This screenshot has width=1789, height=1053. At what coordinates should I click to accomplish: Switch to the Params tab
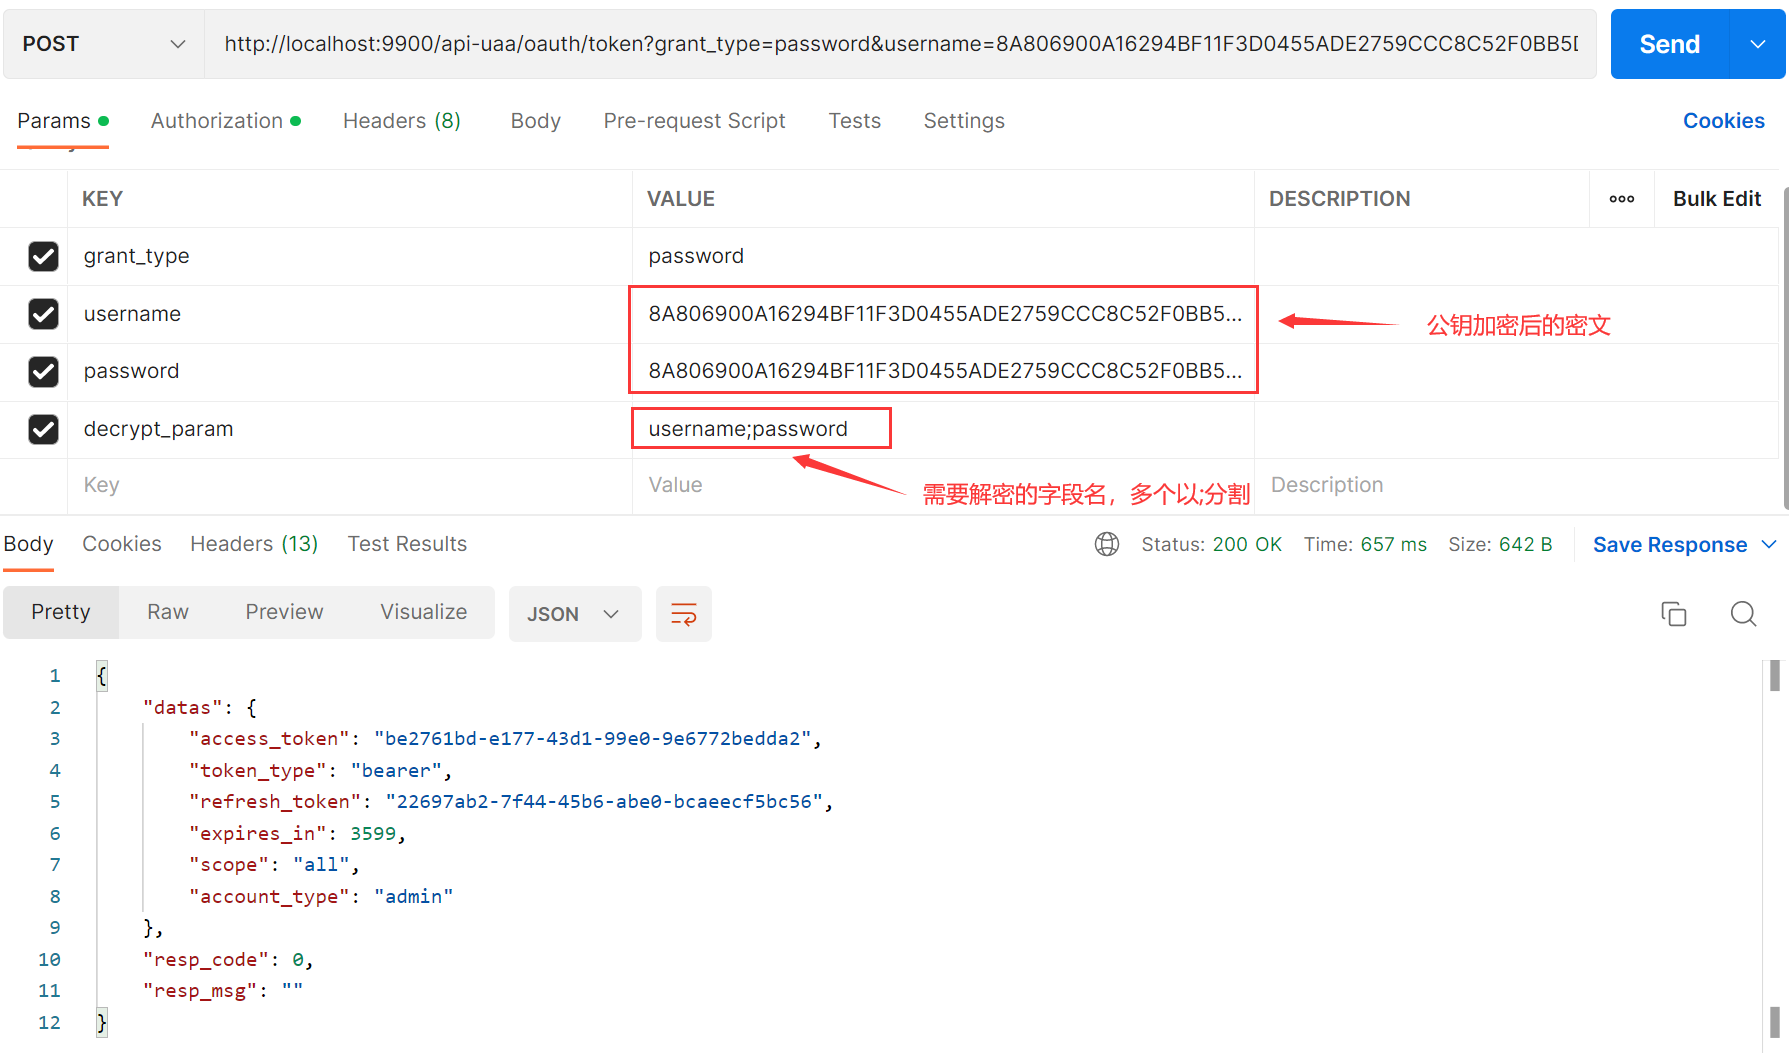pyautogui.click(x=62, y=121)
